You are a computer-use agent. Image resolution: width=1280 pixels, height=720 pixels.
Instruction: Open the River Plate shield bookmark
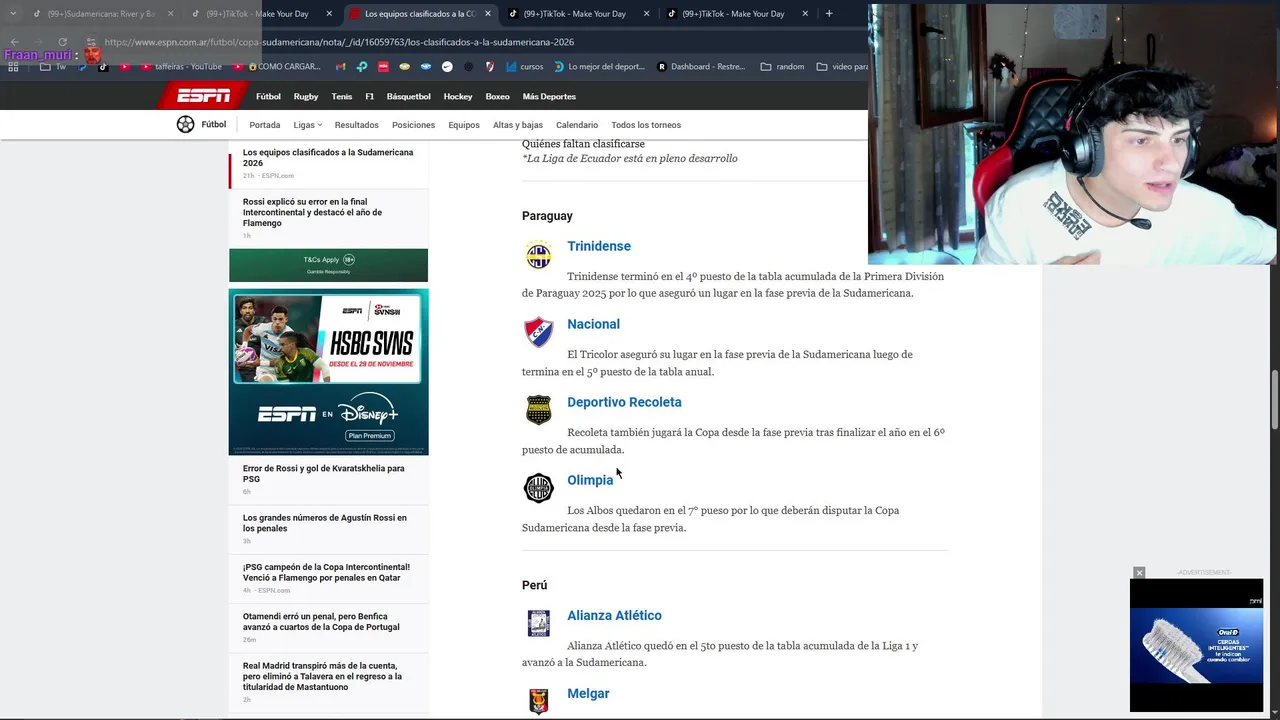pyautogui.click(x=490, y=67)
